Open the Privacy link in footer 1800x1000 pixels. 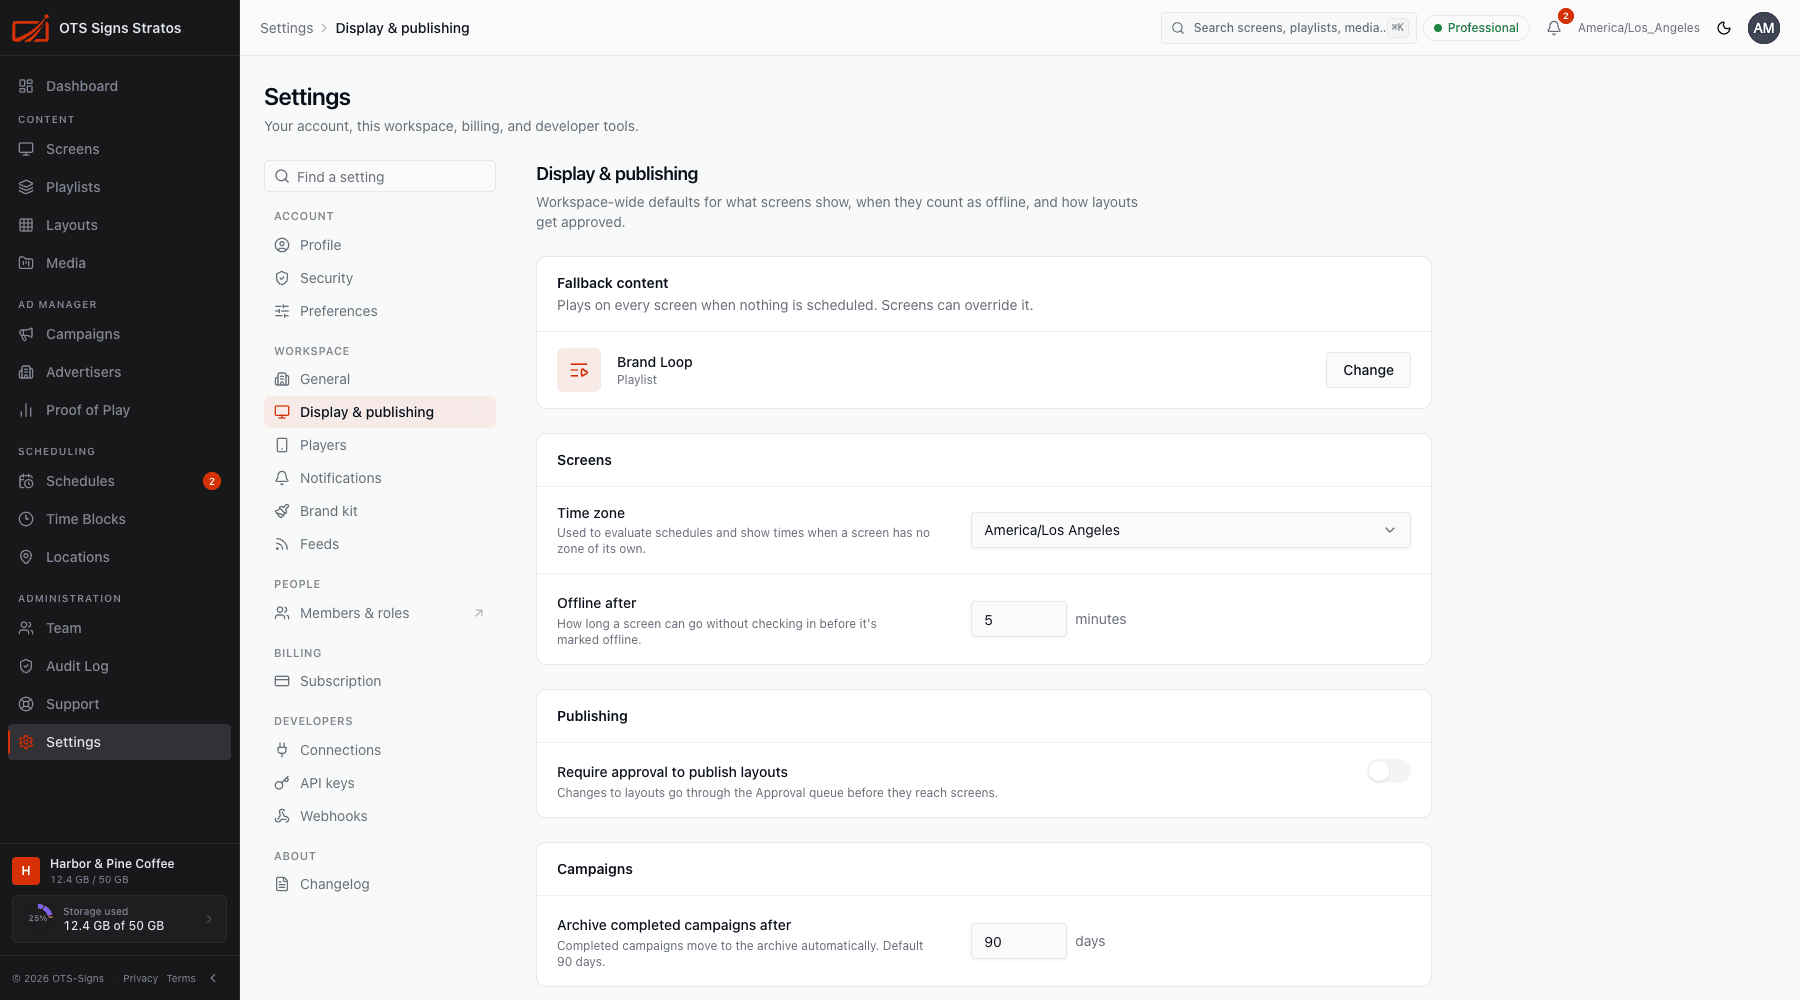140,978
